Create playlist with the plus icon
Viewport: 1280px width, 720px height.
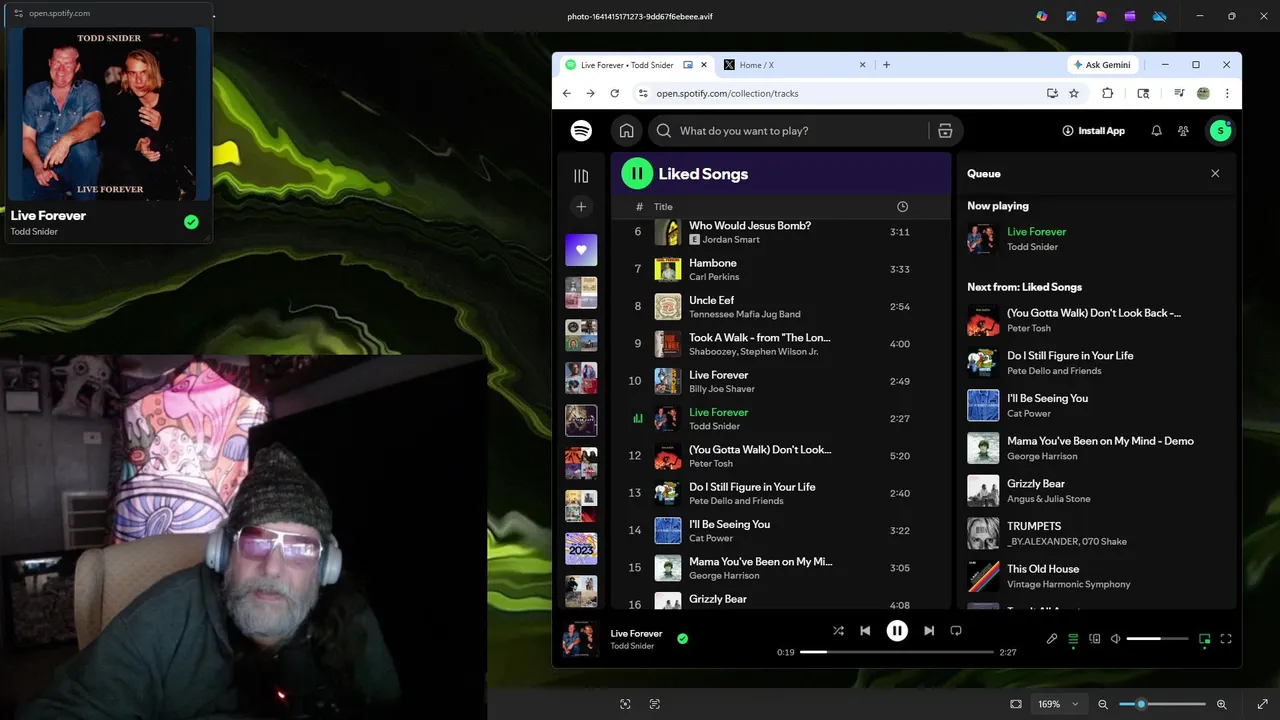(581, 207)
